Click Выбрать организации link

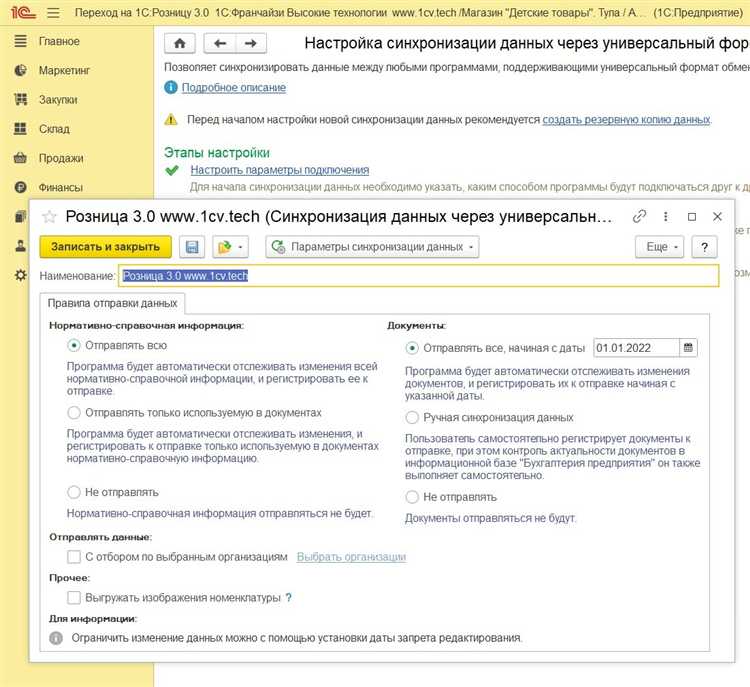click(x=352, y=557)
